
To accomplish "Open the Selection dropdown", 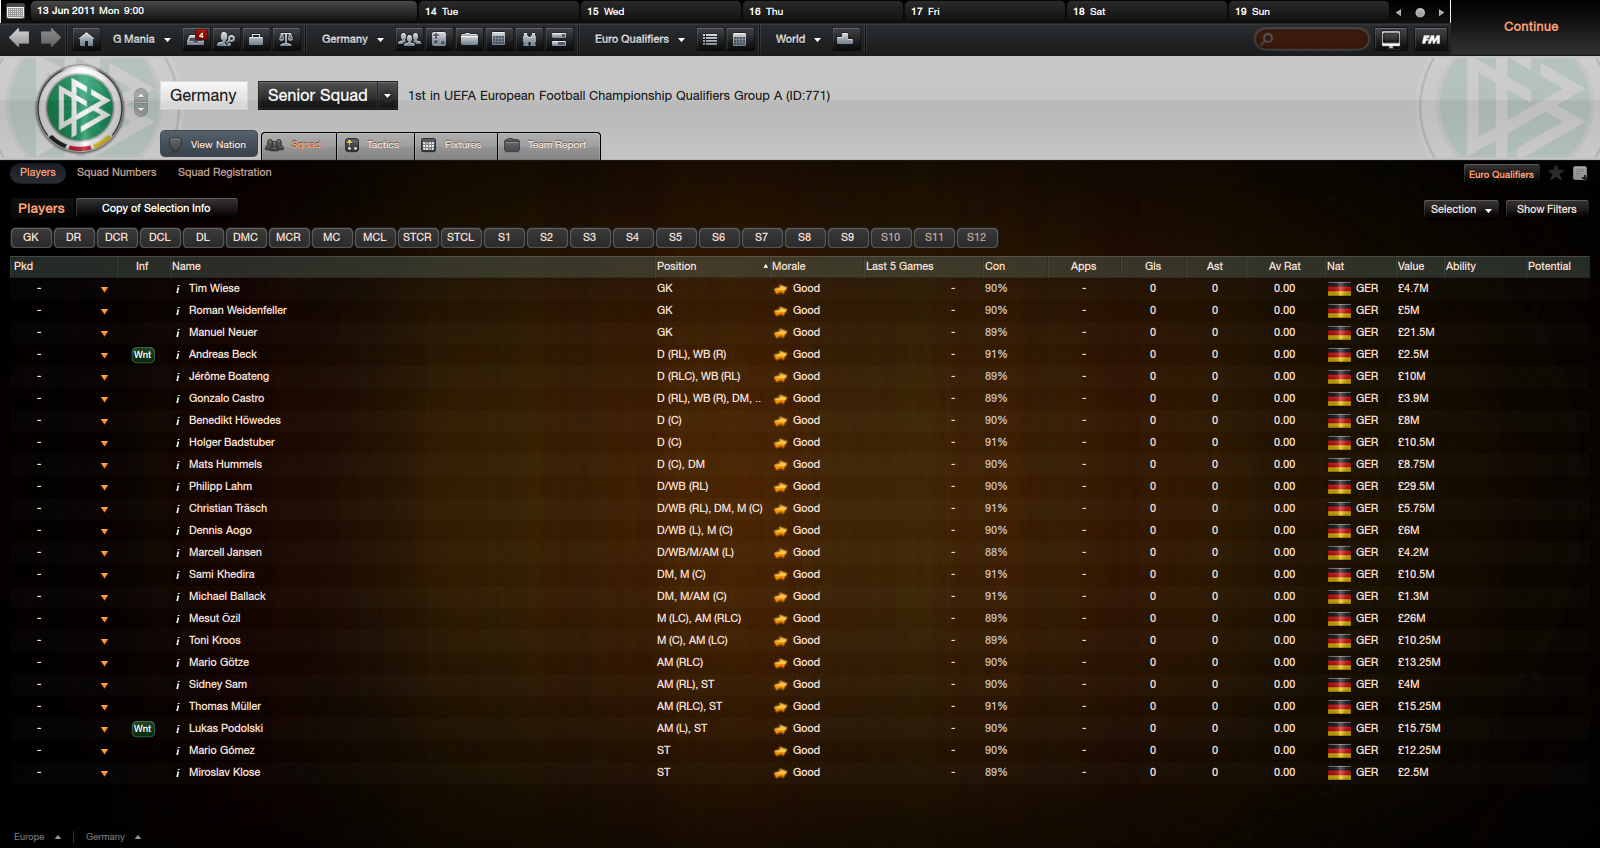I will pyautogui.click(x=1461, y=209).
